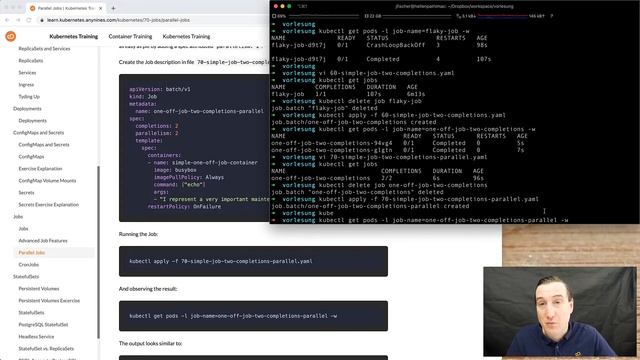Click kubectl get pods parallel code block

pos(253,316)
